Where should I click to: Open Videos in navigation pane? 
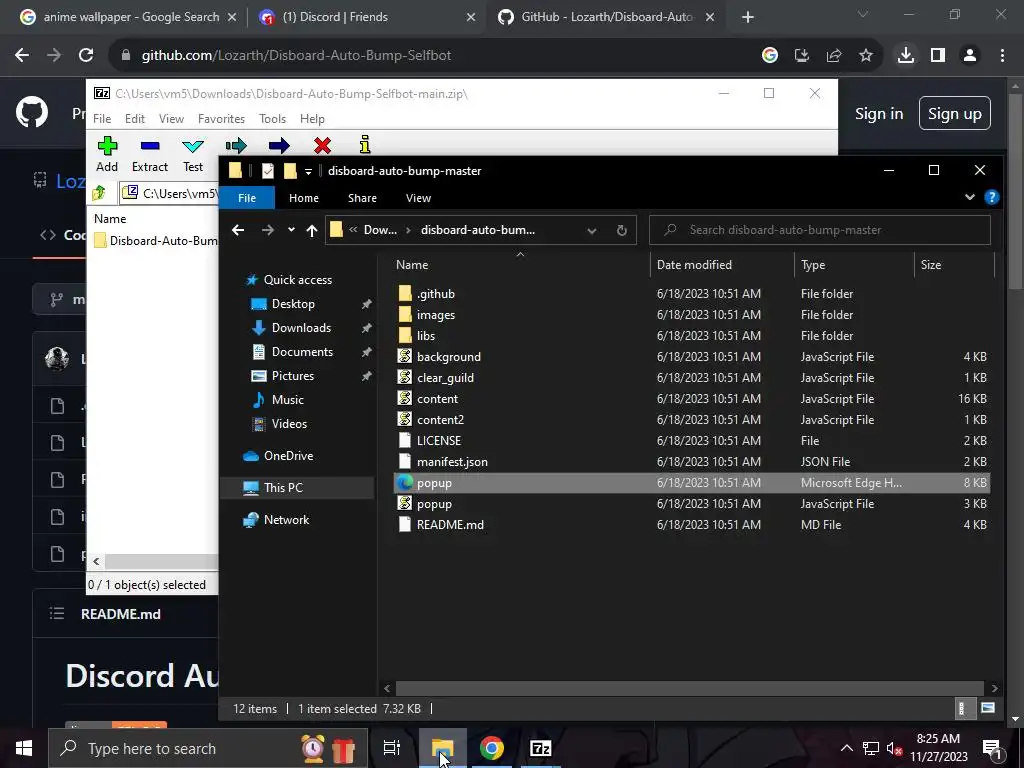[289, 424]
